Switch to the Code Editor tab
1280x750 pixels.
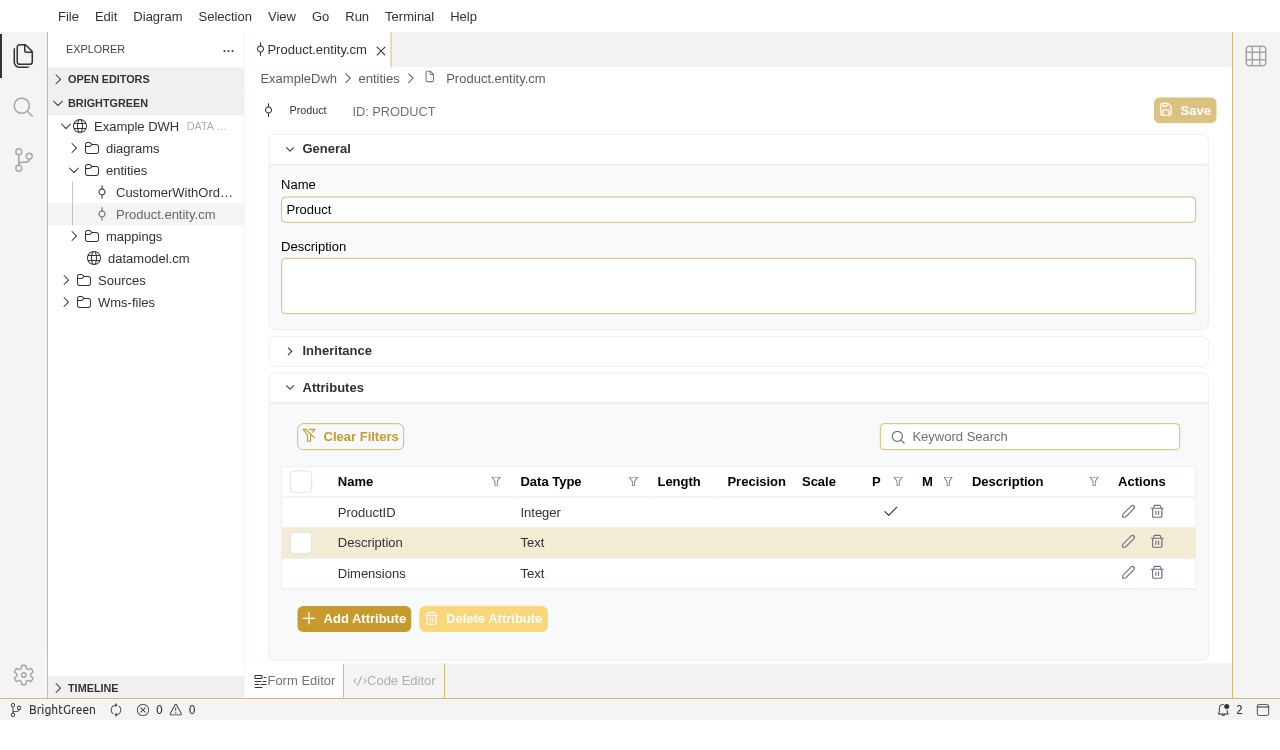[394, 681]
